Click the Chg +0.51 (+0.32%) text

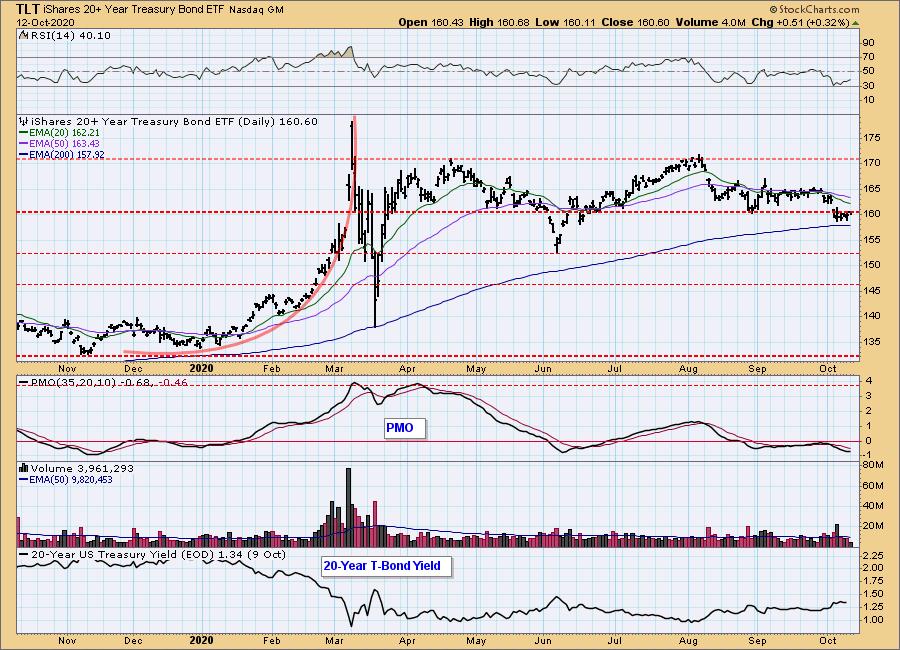click(800, 22)
